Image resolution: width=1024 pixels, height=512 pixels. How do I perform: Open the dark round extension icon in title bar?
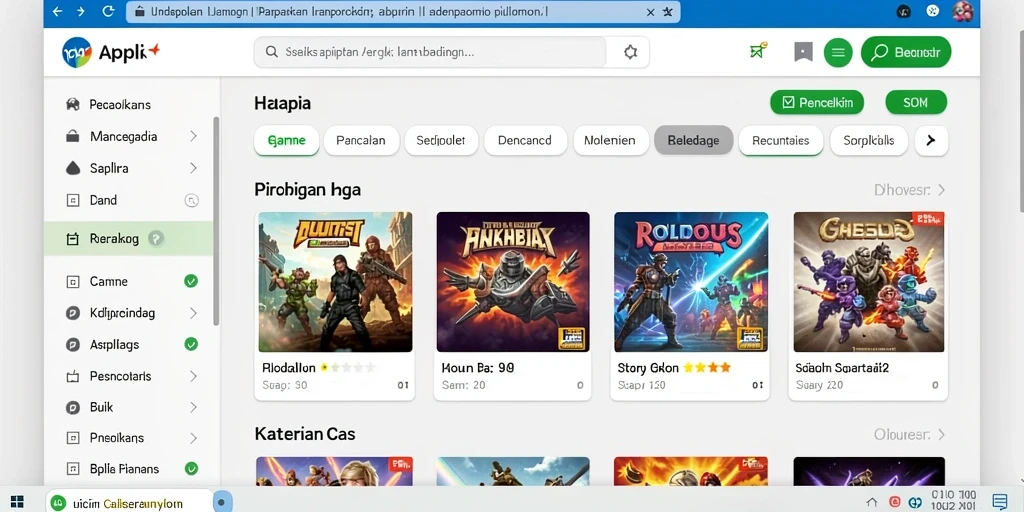904,11
